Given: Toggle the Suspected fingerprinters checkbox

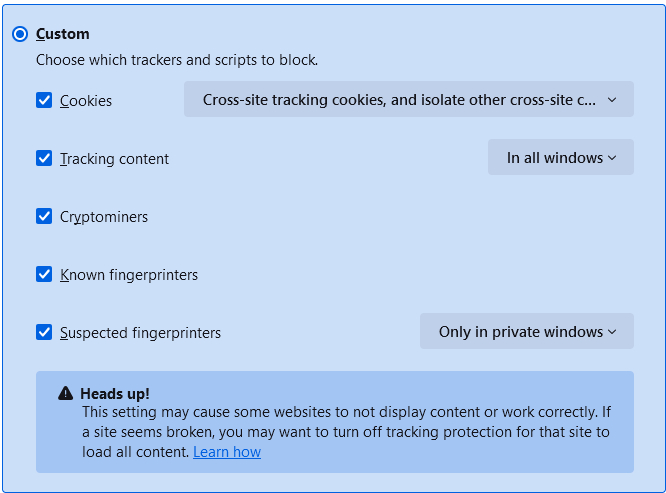Looking at the screenshot, I should click(x=44, y=332).
